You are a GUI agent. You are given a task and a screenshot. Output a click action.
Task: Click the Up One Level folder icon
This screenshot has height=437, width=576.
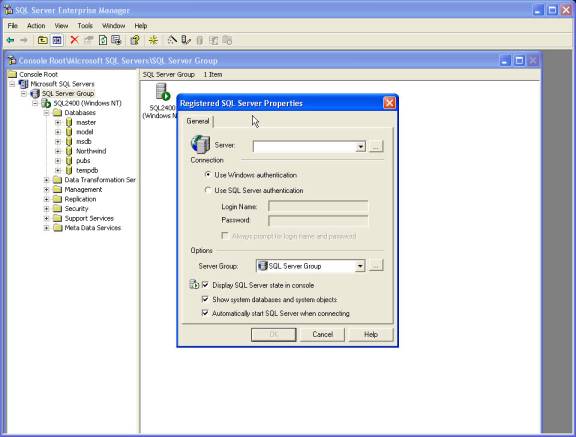click(x=43, y=40)
